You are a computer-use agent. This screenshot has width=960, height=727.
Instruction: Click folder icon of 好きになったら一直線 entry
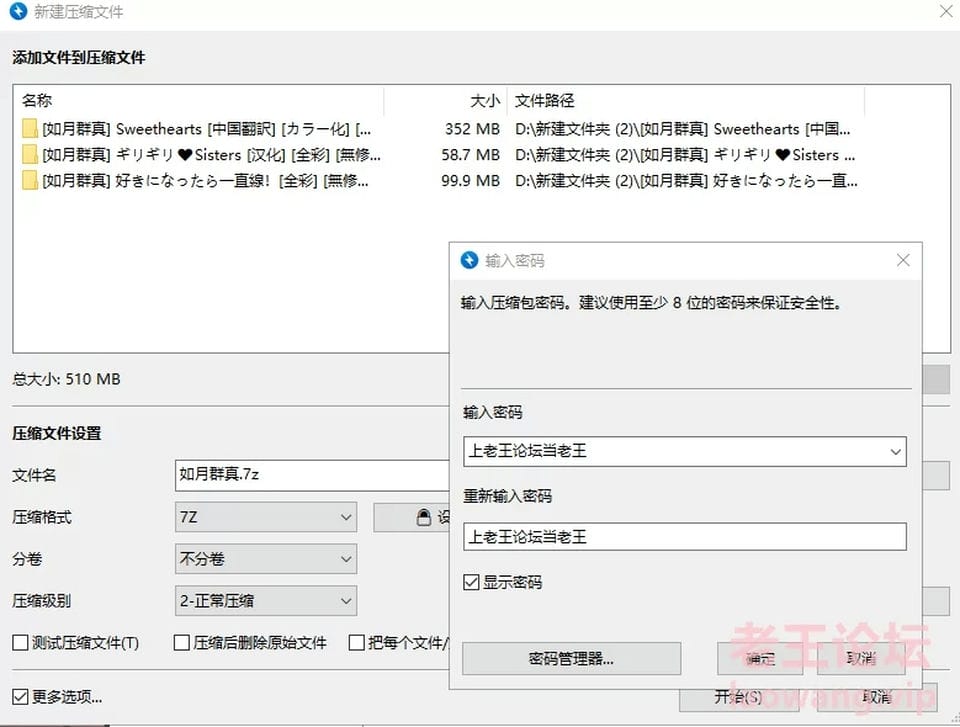point(29,180)
